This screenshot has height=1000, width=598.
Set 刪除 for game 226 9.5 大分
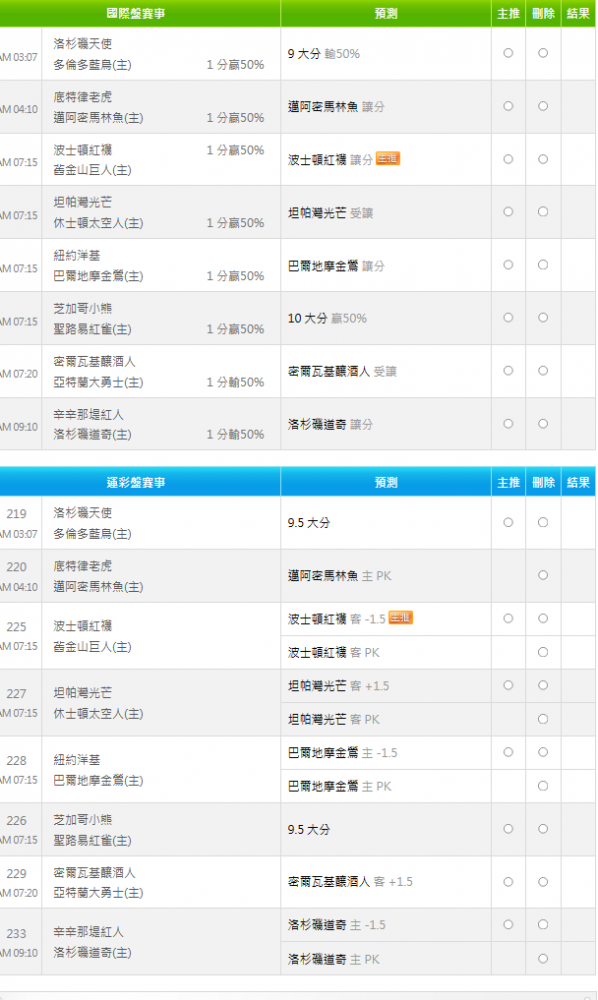coord(543,829)
